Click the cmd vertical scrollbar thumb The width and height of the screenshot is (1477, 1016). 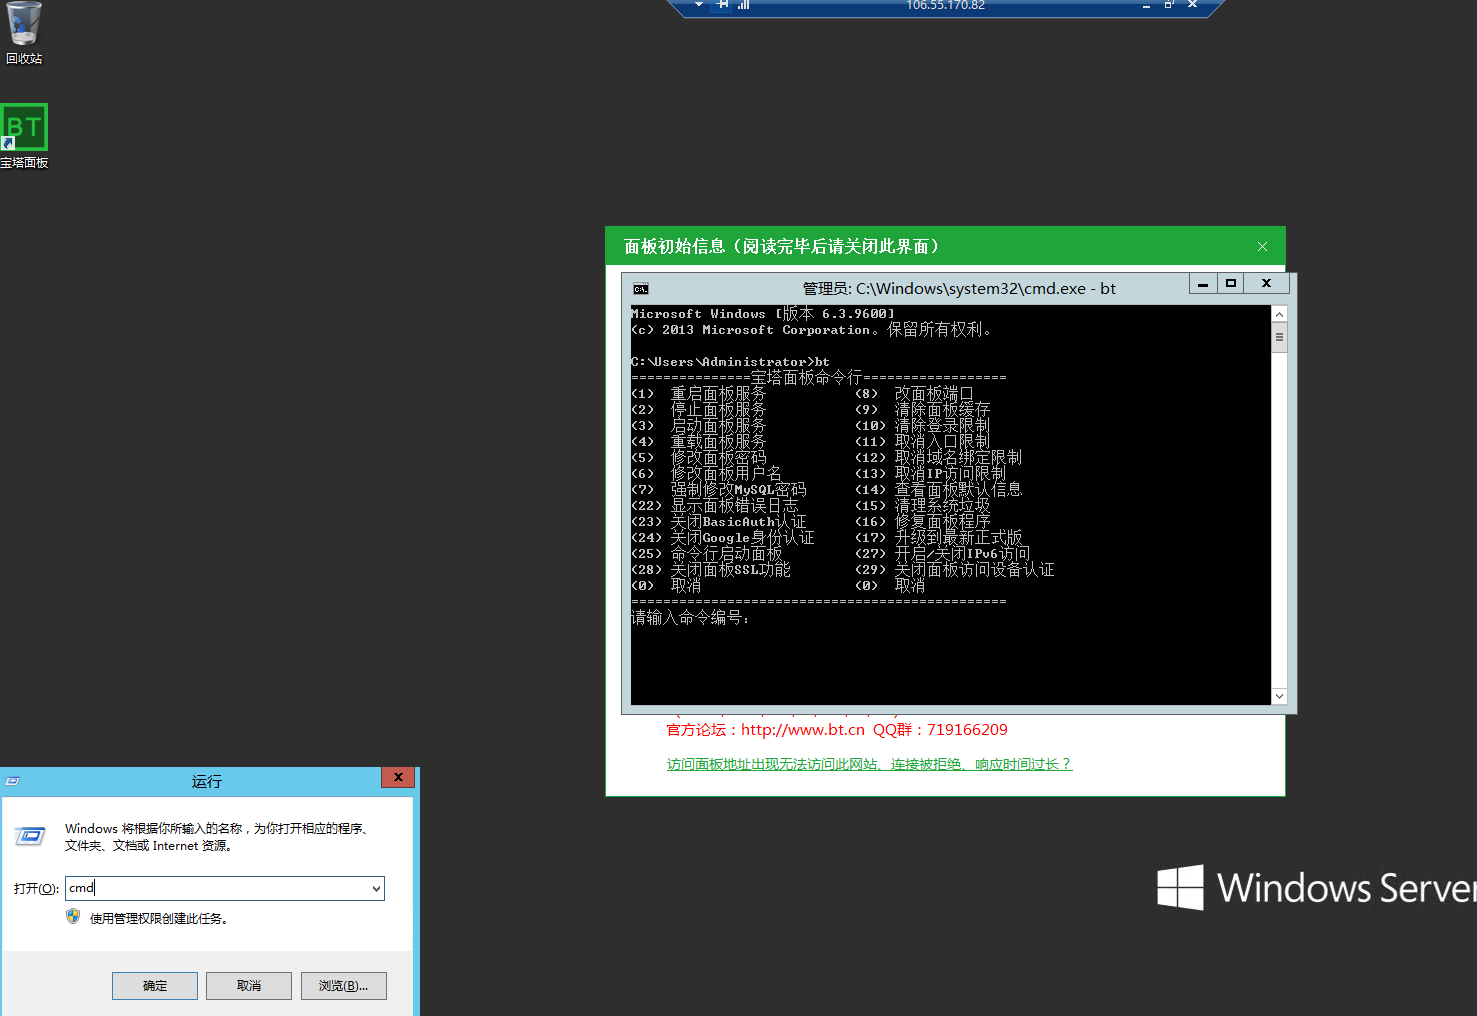click(x=1279, y=338)
